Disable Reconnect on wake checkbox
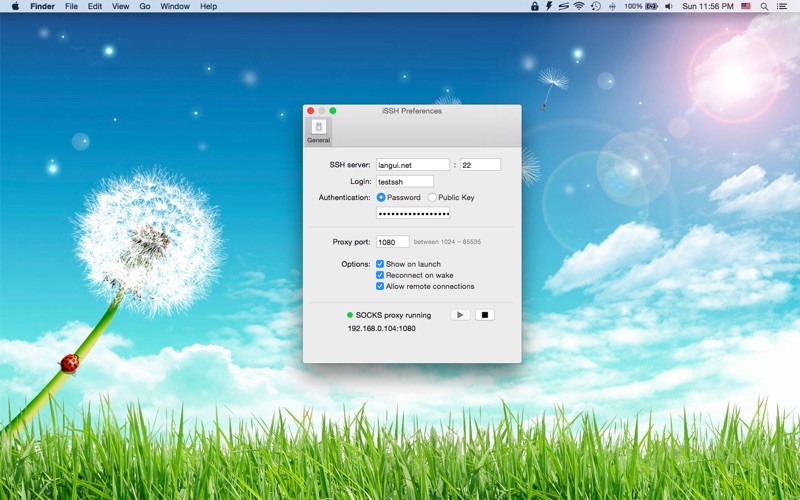The image size is (800, 500). [380, 275]
